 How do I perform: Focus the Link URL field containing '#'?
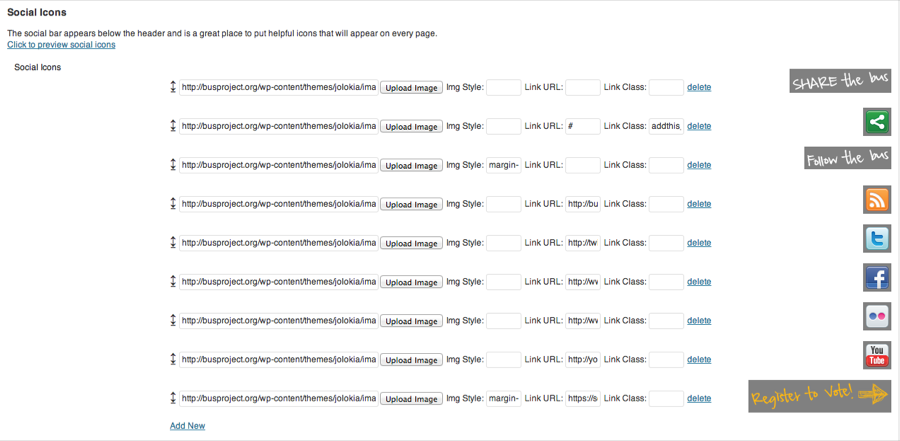[x=583, y=126]
